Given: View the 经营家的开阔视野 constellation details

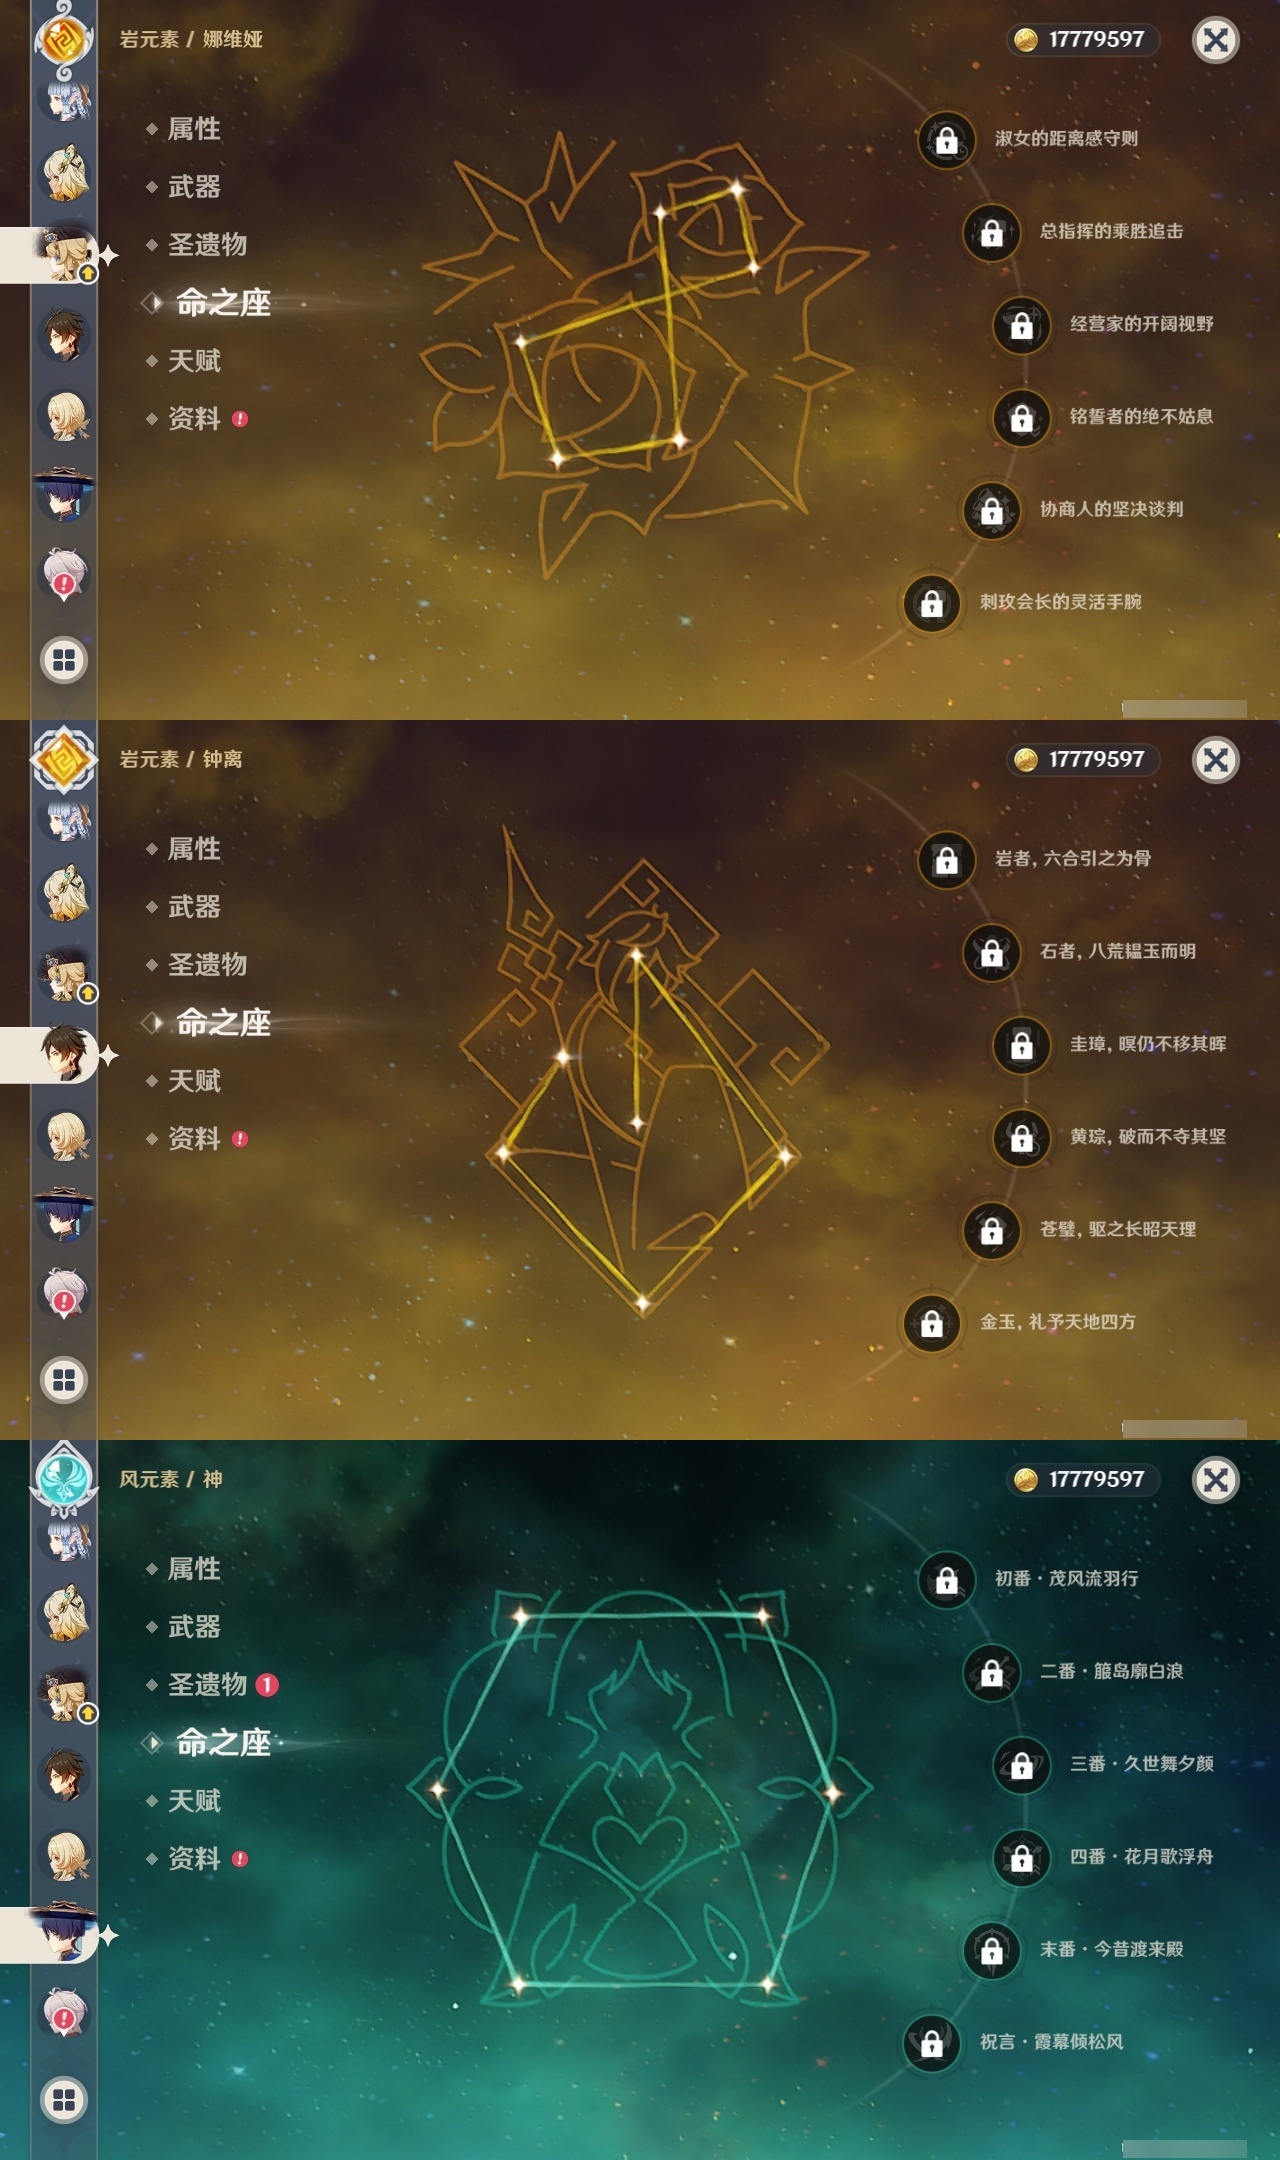Looking at the screenshot, I should click(x=1141, y=324).
